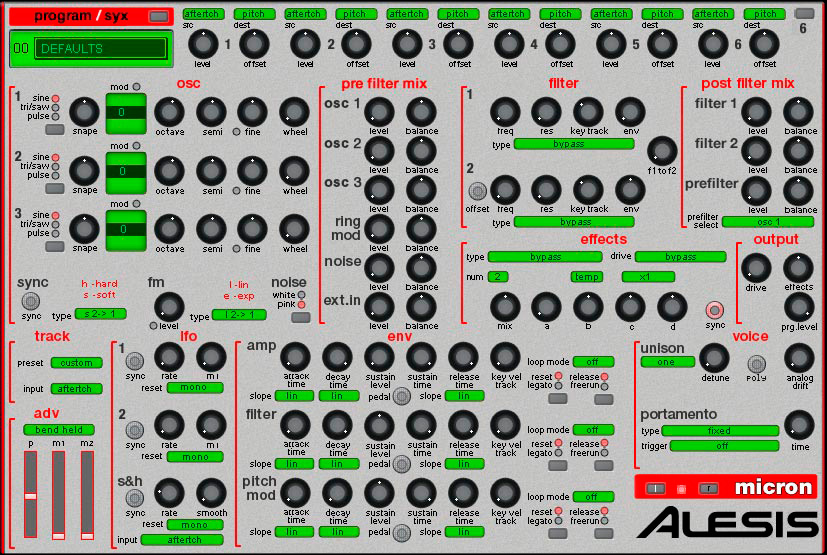The height and width of the screenshot is (555, 827).
Task: Toggle filter 2 offset button
Action: click(477, 190)
